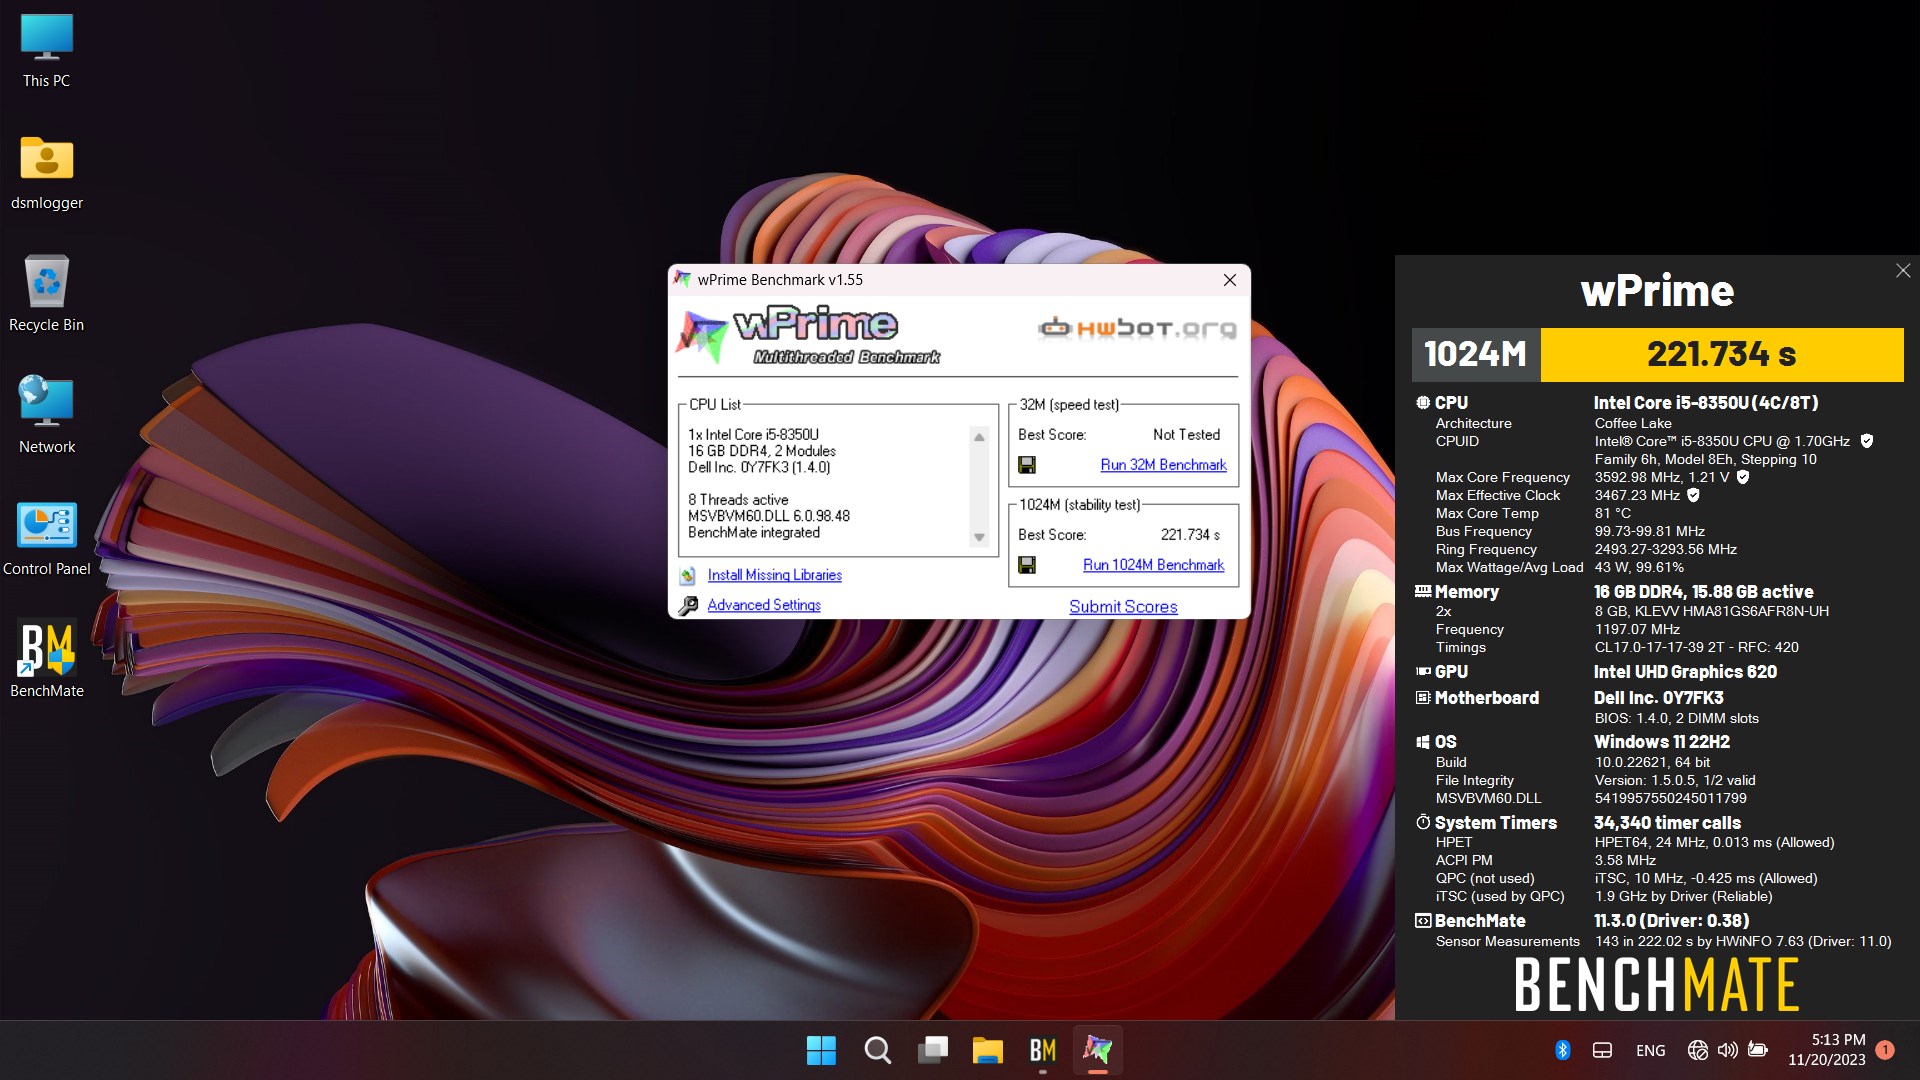1920x1080 pixels.
Task: Open Task View on taskbar
Action: click(933, 1050)
